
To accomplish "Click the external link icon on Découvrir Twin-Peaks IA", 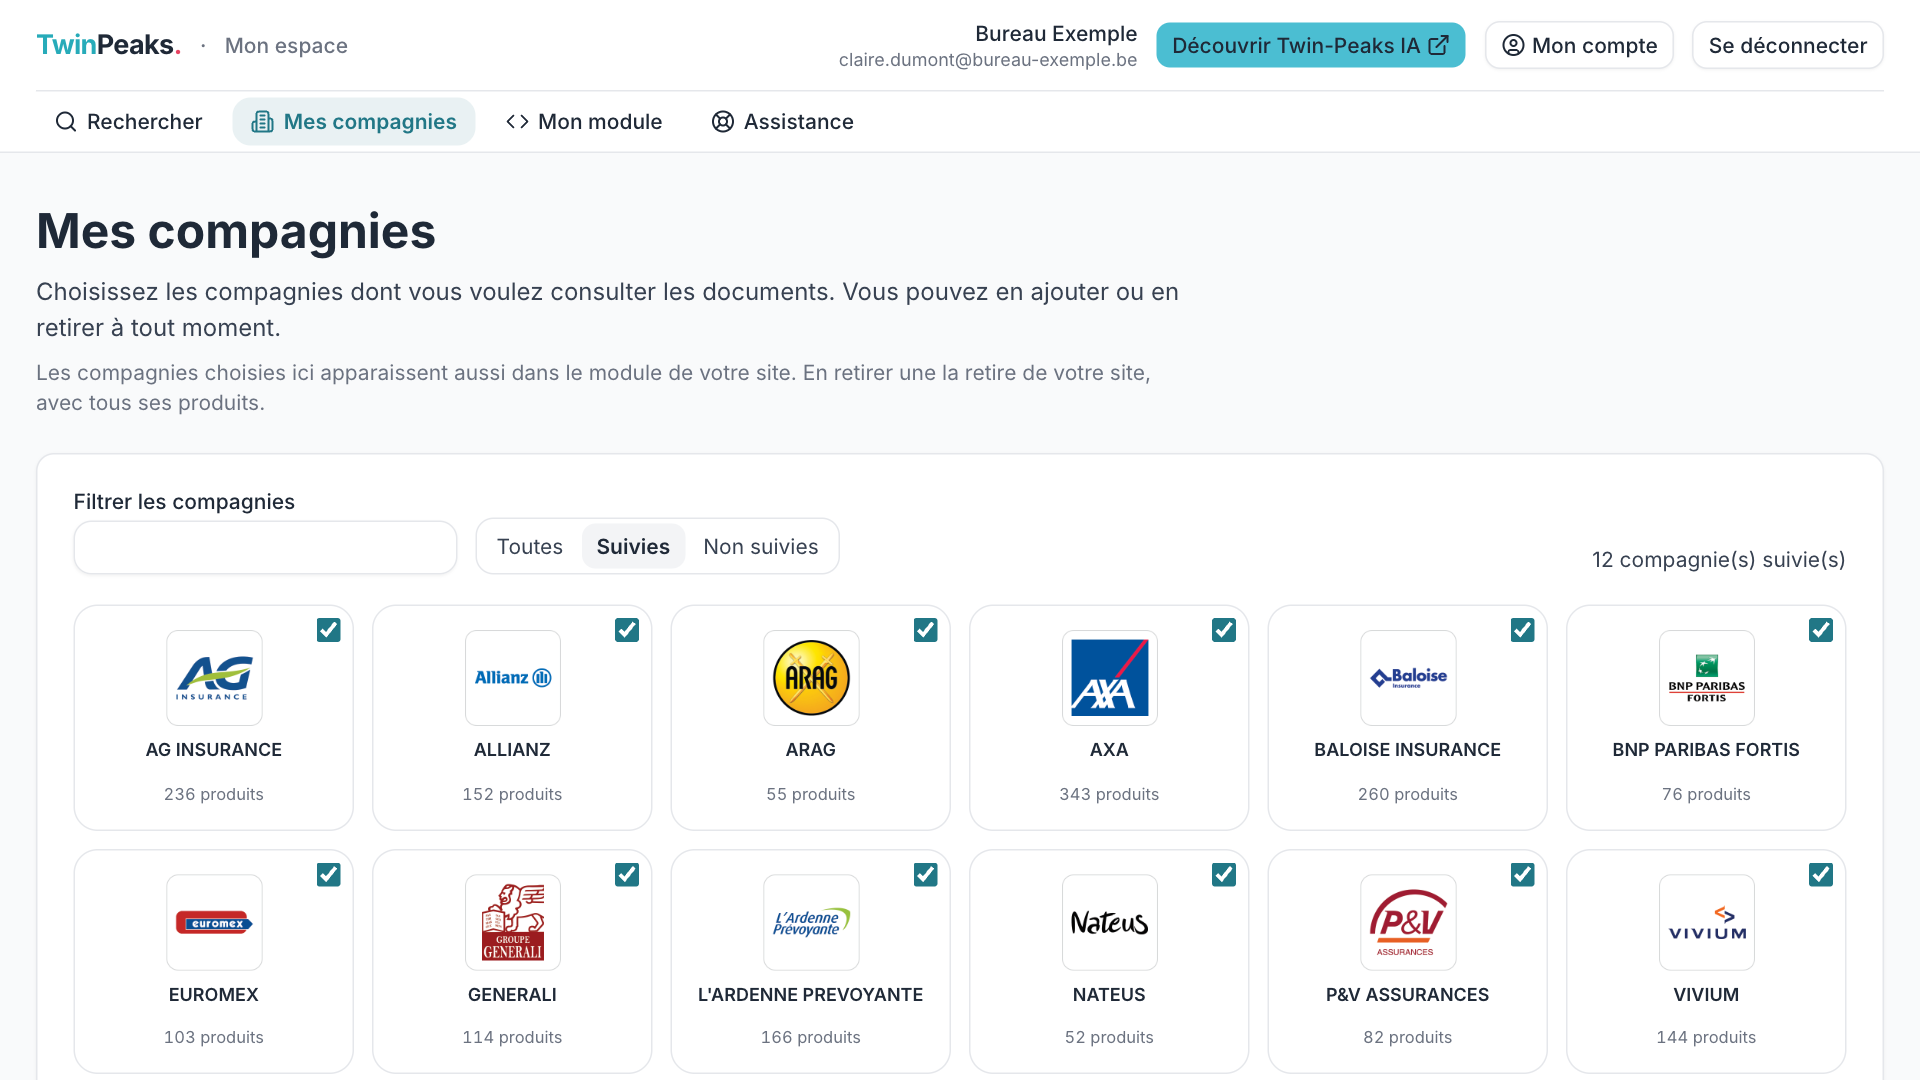I will click(x=1438, y=45).
